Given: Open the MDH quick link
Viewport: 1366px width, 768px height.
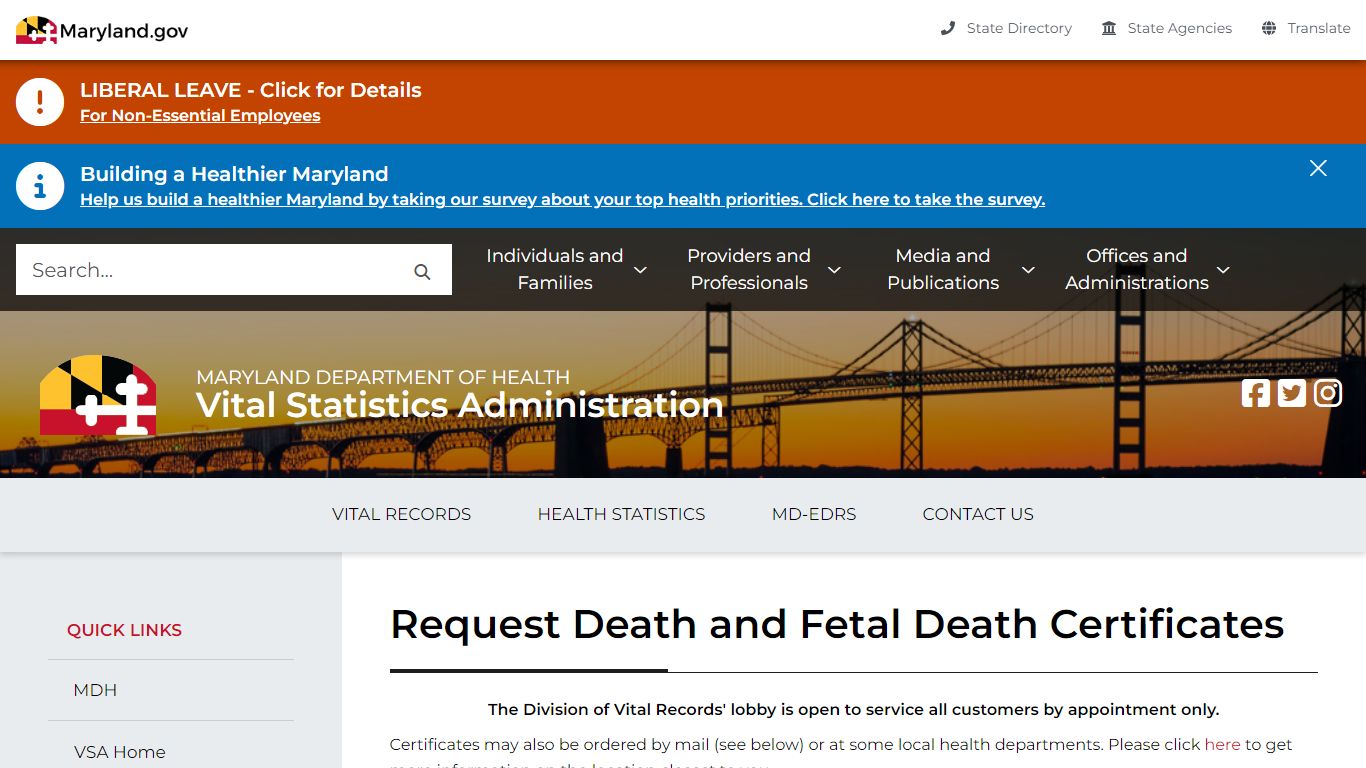Looking at the screenshot, I should 95,690.
